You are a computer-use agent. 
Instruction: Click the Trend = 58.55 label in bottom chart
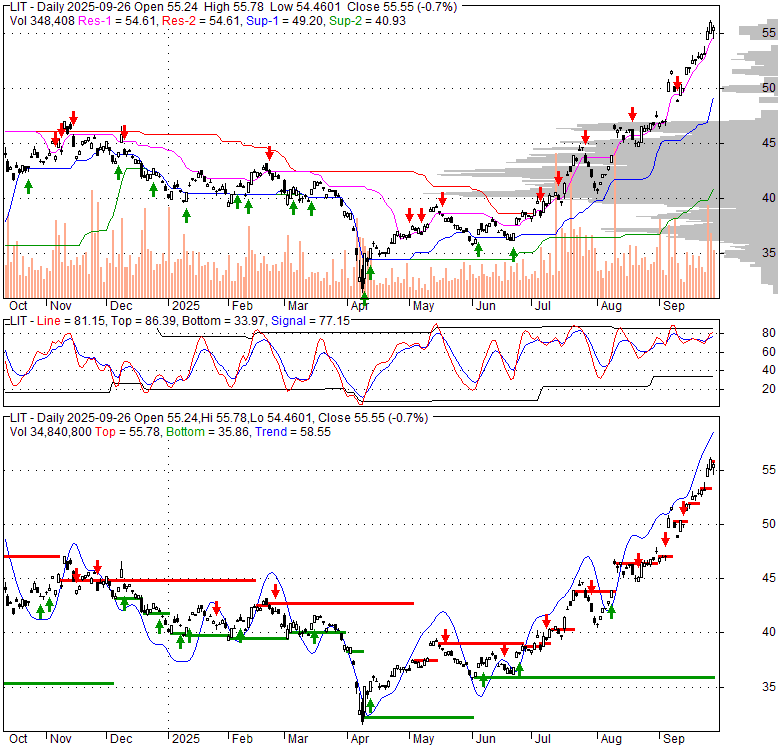coord(293,432)
